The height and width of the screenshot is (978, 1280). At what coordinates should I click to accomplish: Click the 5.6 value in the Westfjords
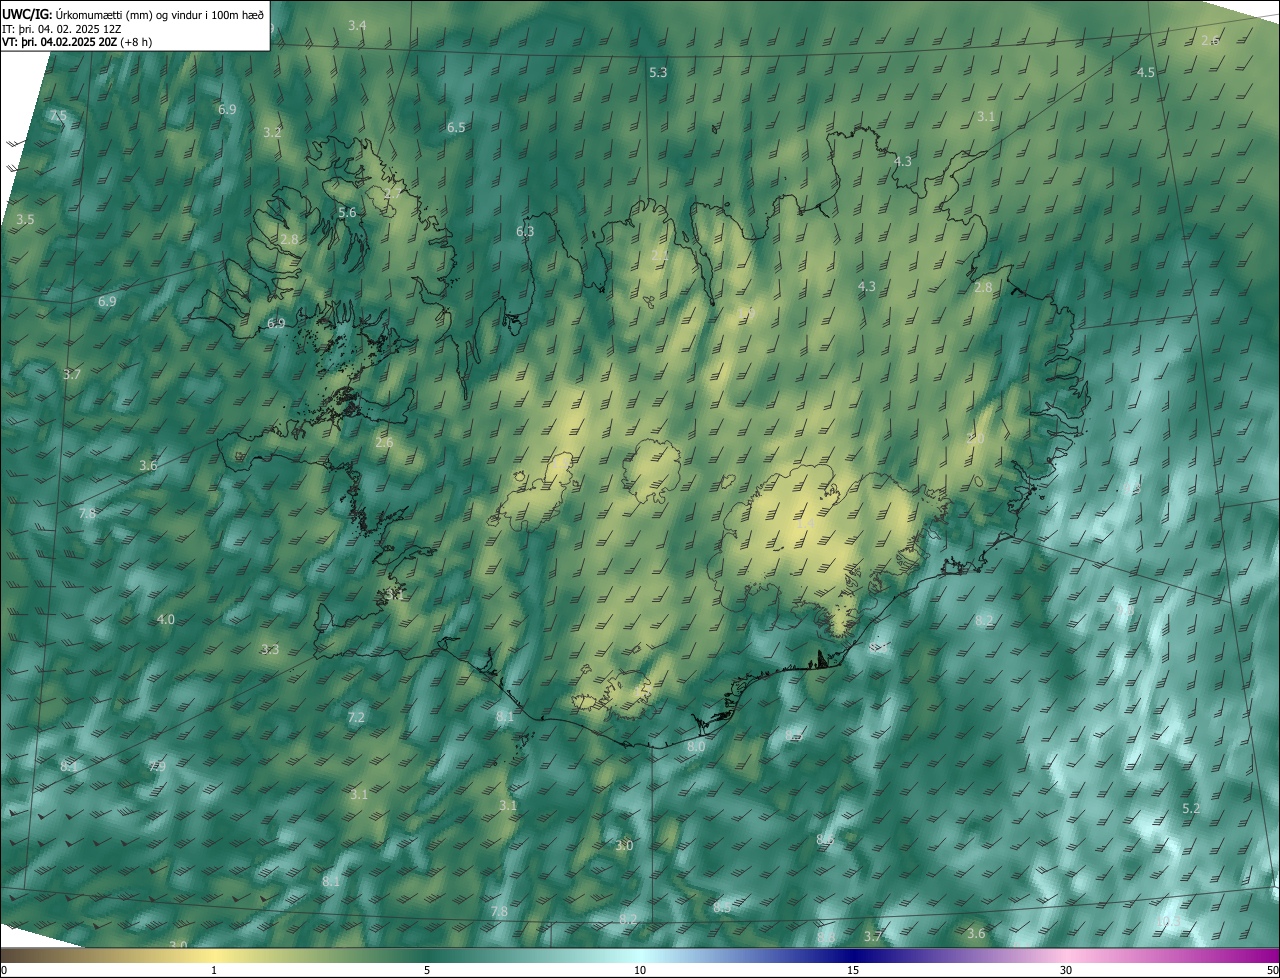pyautogui.click(x=347, y=212)
